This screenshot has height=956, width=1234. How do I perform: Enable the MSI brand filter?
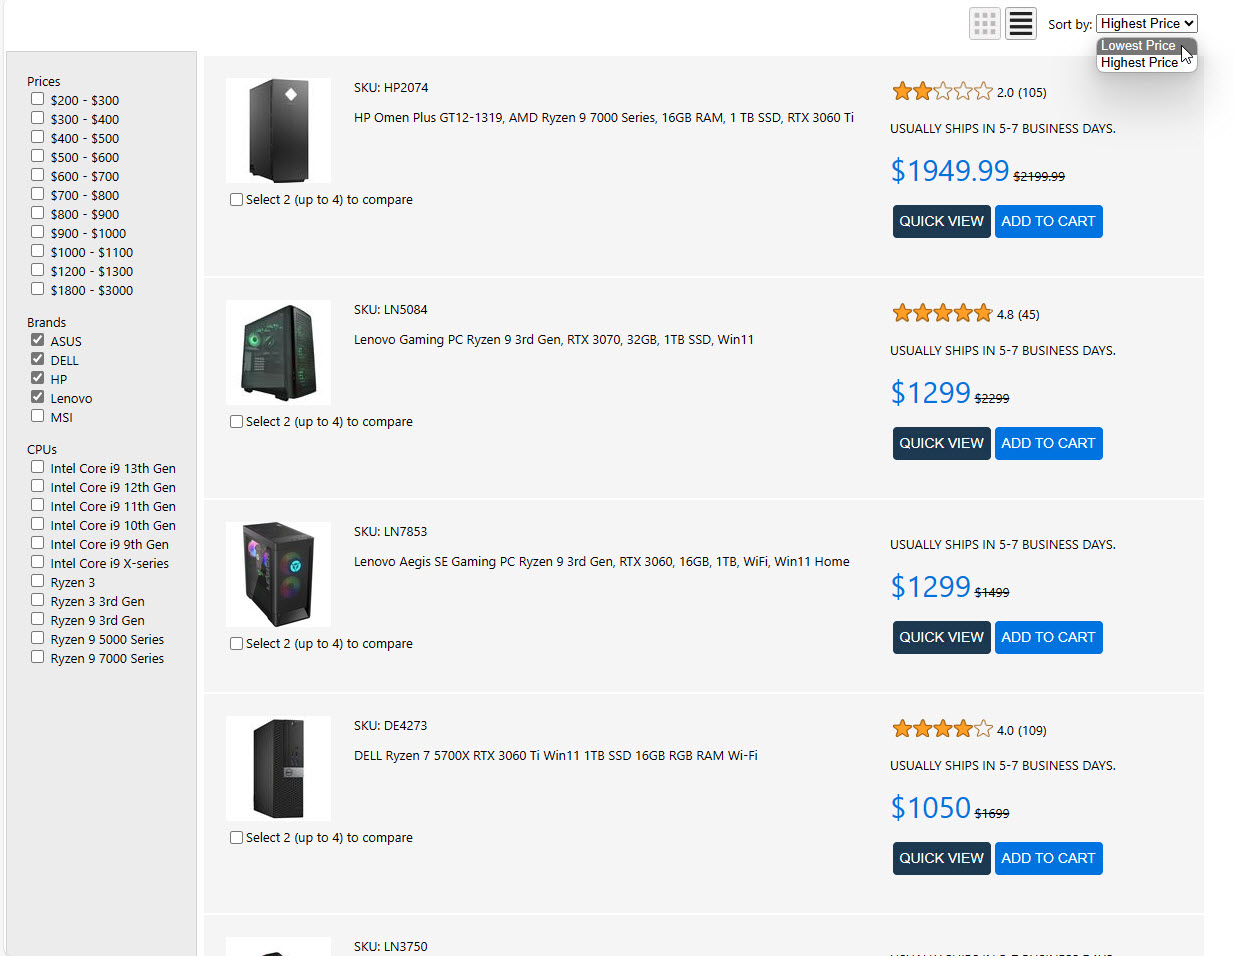click(x=38, y=416)
